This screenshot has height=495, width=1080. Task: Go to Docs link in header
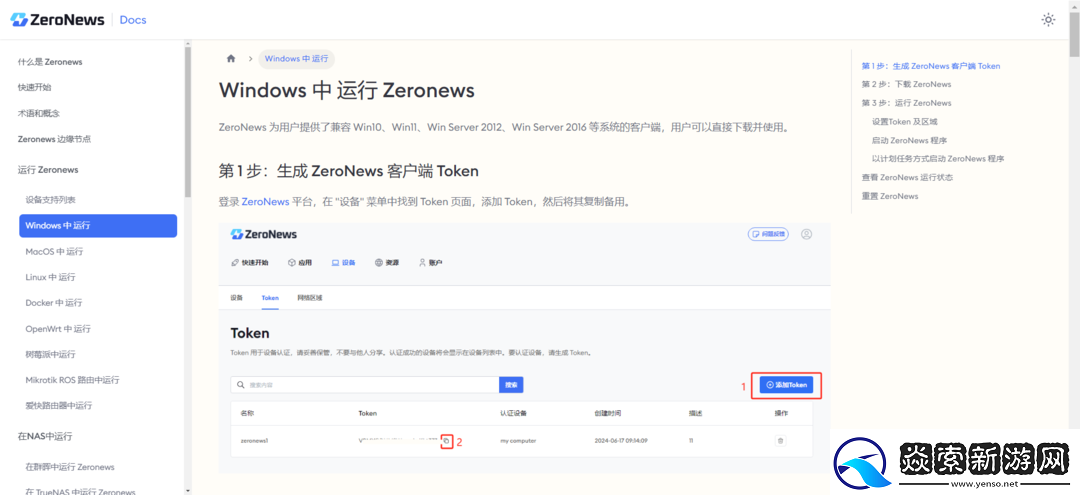tap(132, 20)
